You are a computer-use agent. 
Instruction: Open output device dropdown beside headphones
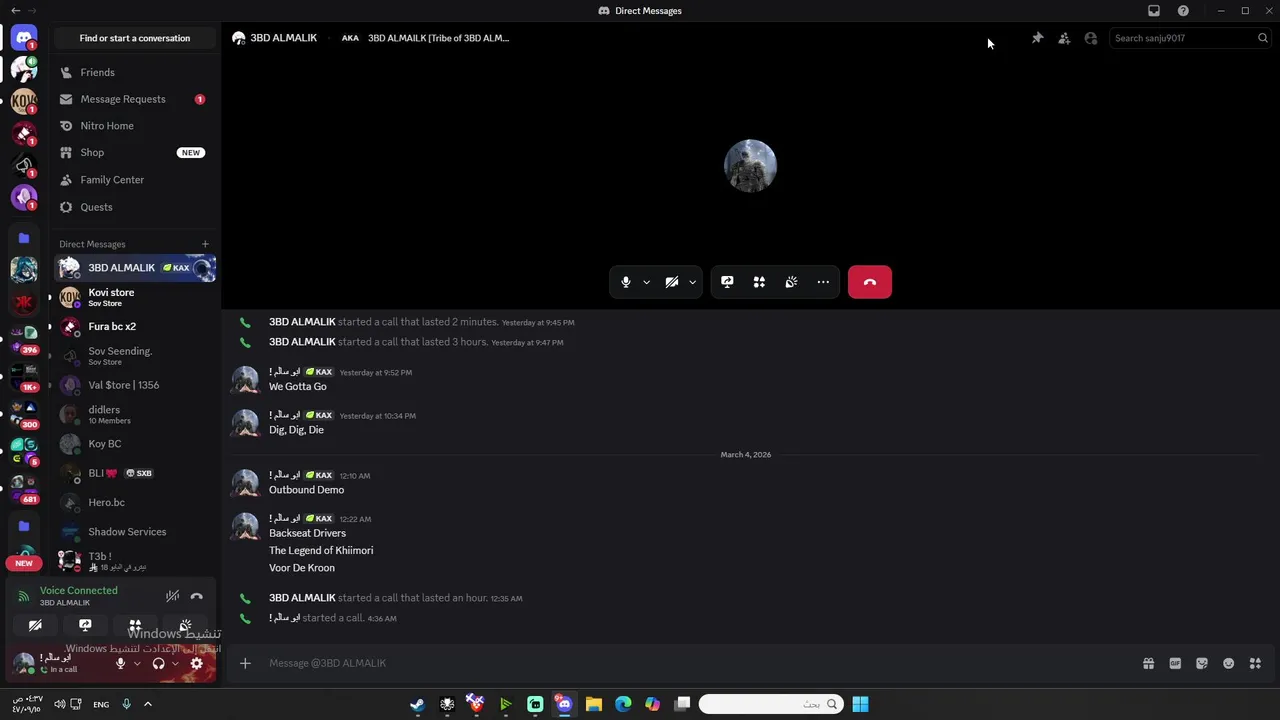(175, 663)
